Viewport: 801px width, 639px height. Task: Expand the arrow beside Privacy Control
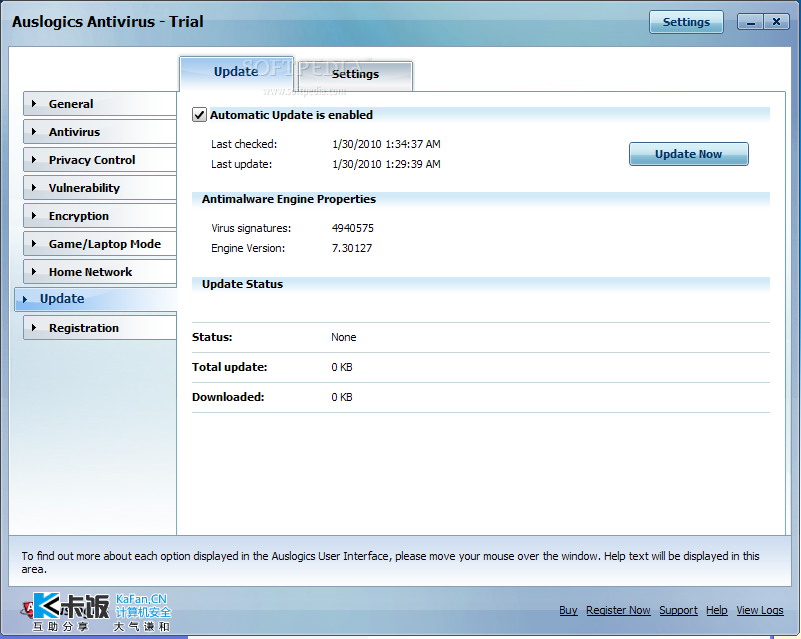(34, 160)
